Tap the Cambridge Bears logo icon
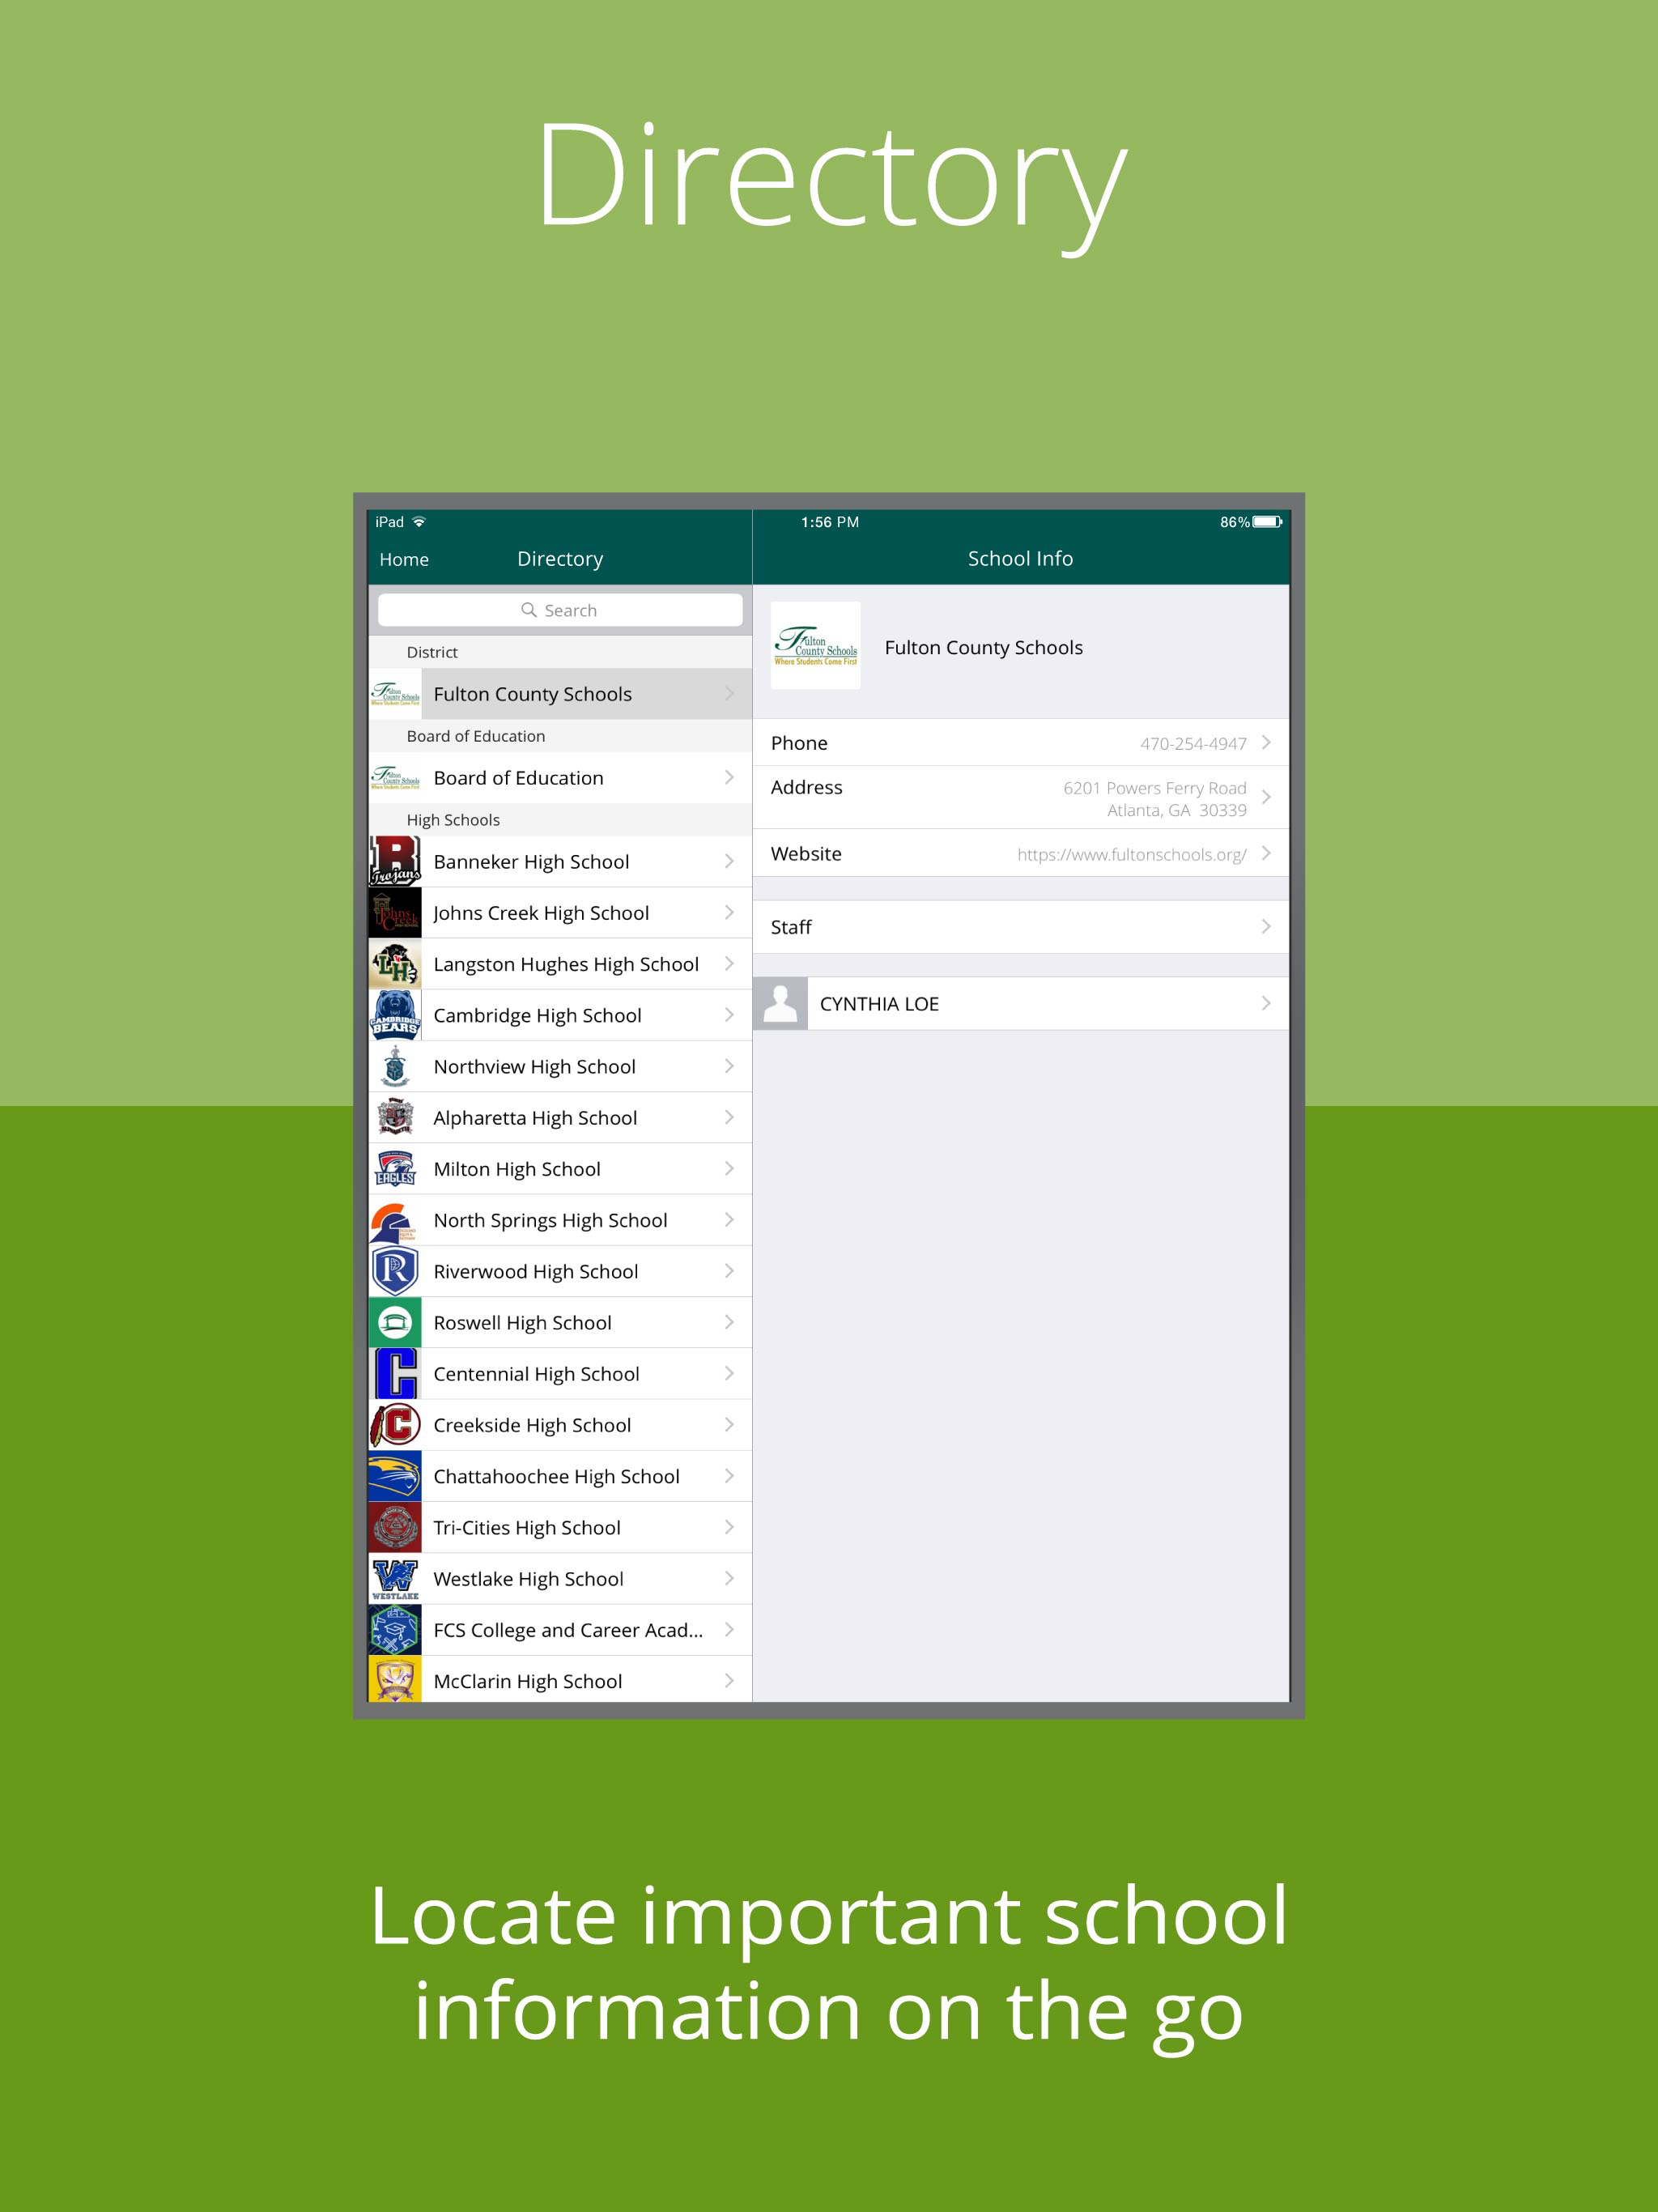Screen dimensions: 1658x2212 tap(394, 1015)
